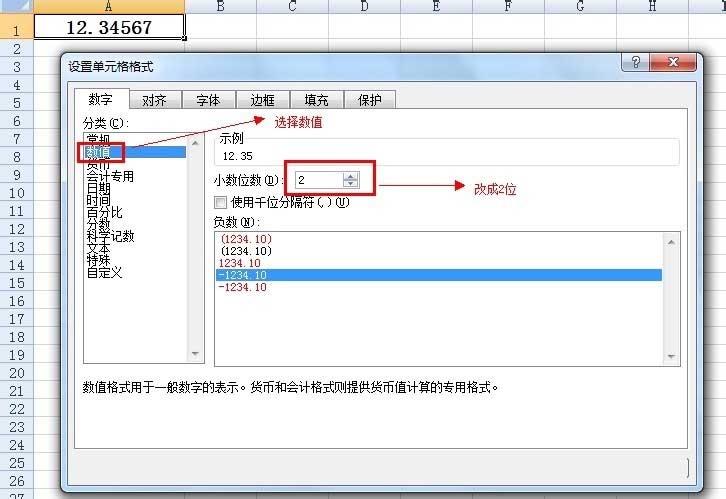Select the 填充 tab
This screenshot has width=726, height=499.
tap(316, 100)
